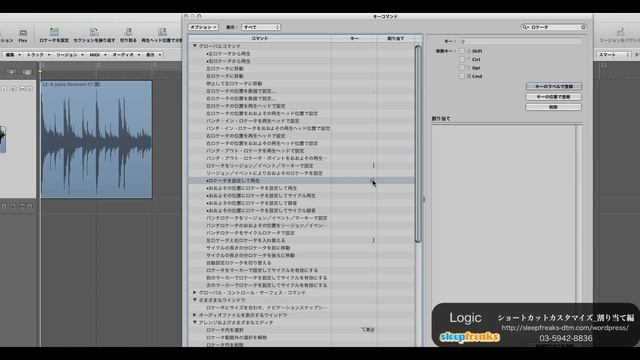Screen dimensions: 640x360
Task: Open the 編集 local menu
Action: 12,54
